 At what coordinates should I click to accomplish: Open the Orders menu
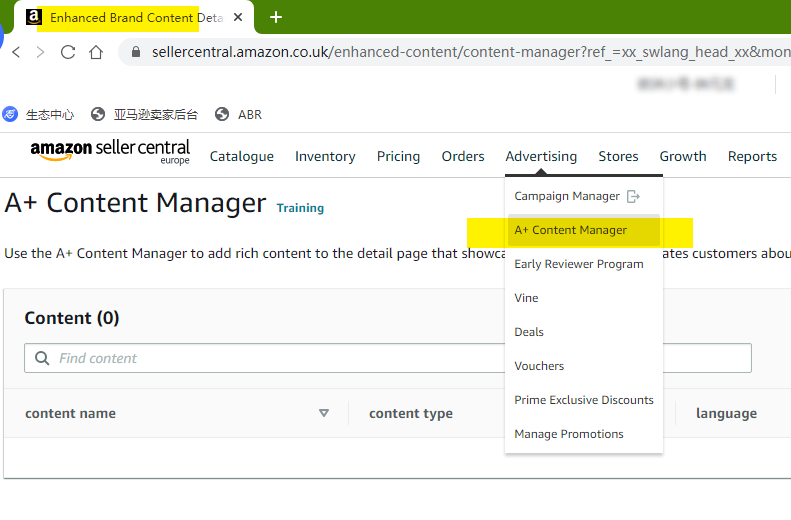coord(463,156)
